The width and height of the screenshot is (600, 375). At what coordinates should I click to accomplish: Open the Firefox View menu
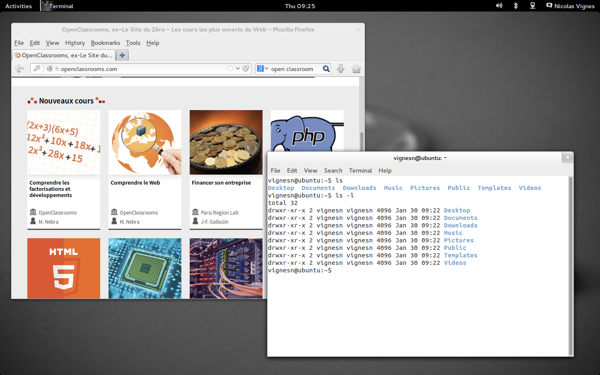point(52,43)
